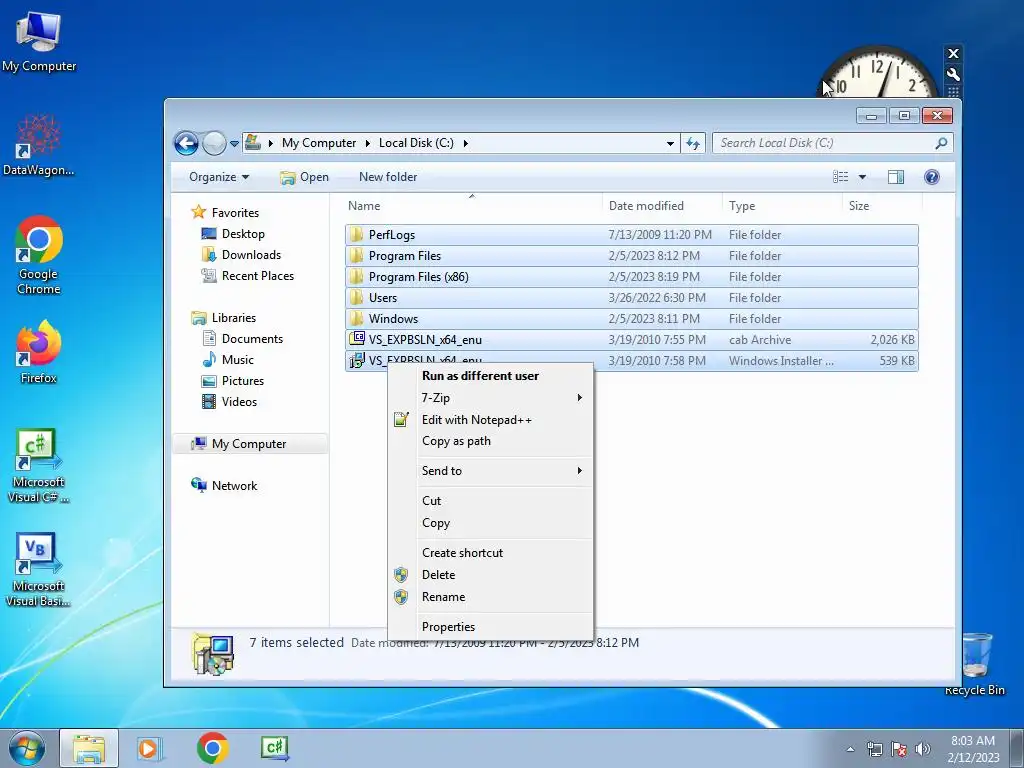Viewport: 1024px width, 768px height.
Task: Expand address bar history dropdown
Action: click(x=670, y=144)
